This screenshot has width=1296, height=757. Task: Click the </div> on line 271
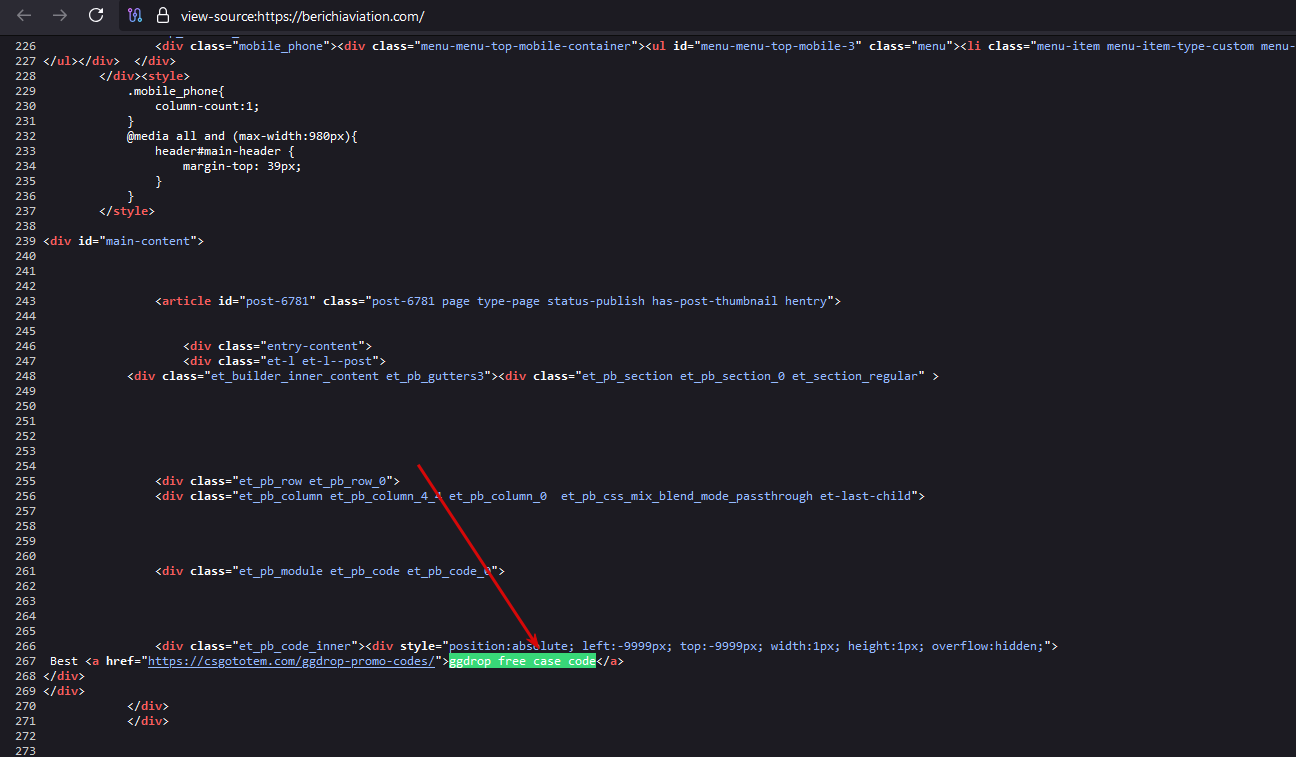pyautogui.click(x=148, y=721)
